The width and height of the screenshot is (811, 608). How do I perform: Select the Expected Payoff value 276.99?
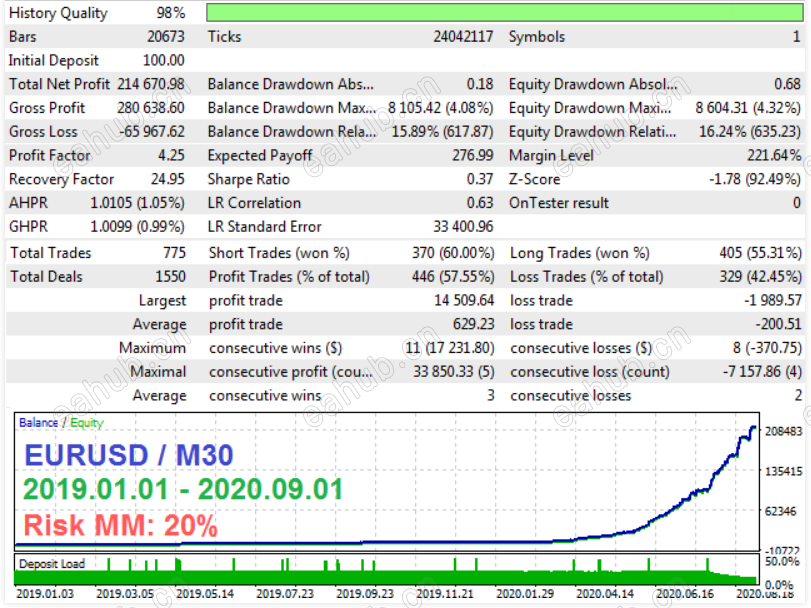(x=473, y=156)
